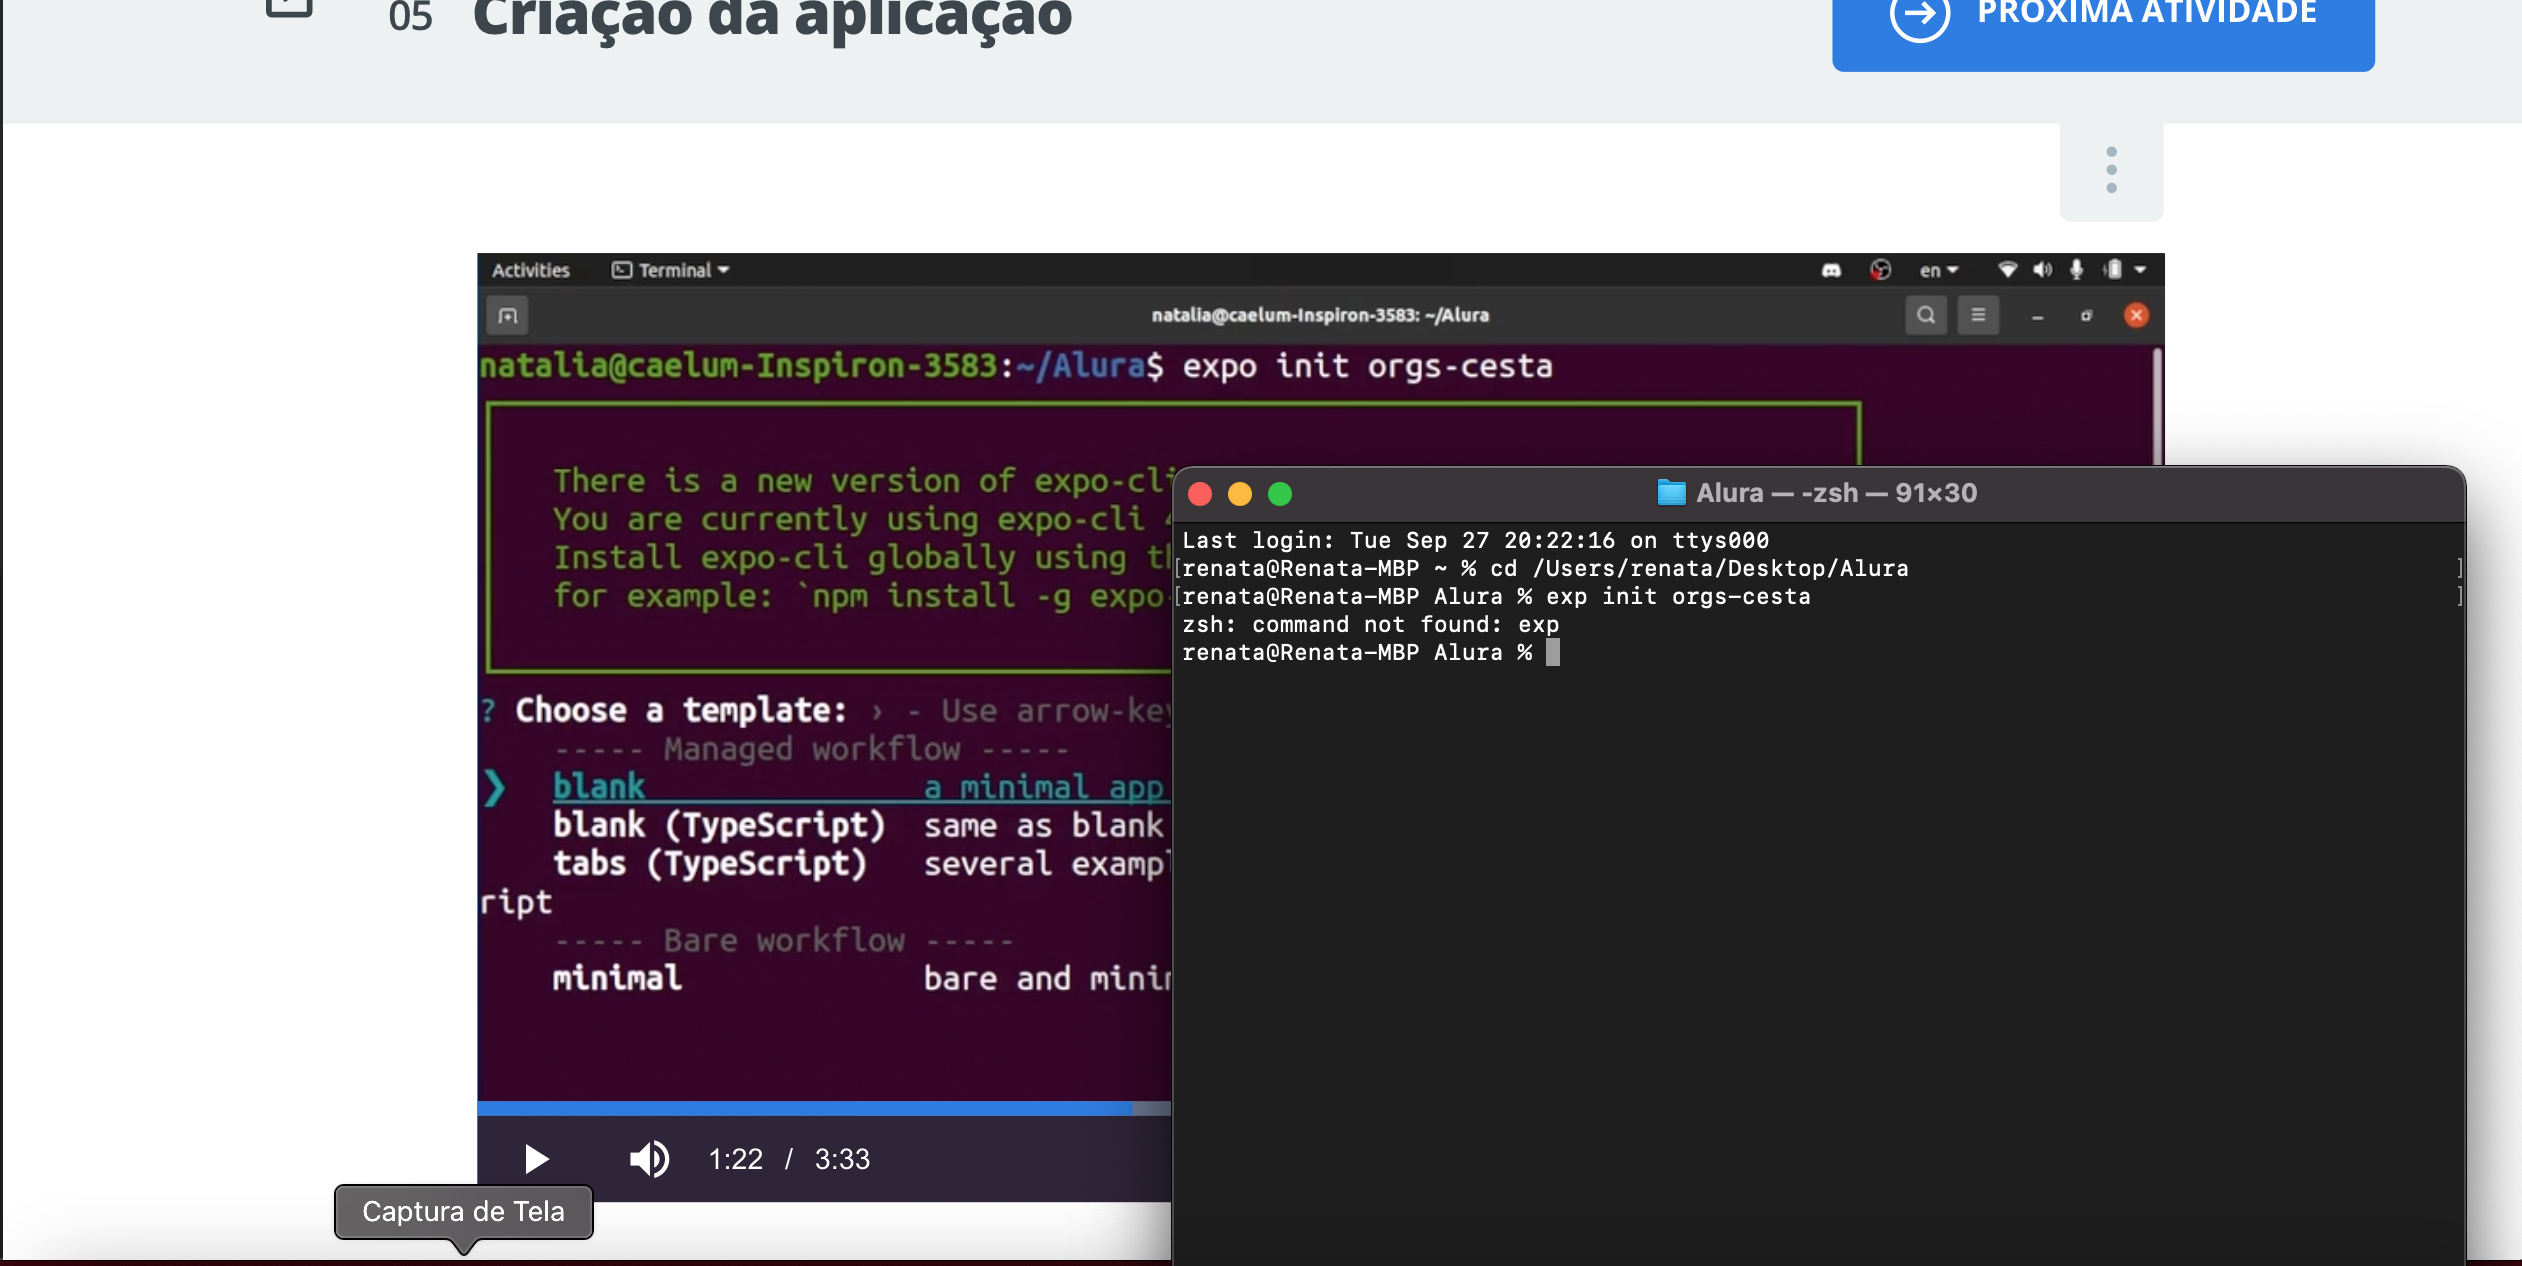The width and height of the screenshot is (2522, 1266).
Task: Click 'expo init orgs-cesta' command in video
Action: click(1367, 366)
